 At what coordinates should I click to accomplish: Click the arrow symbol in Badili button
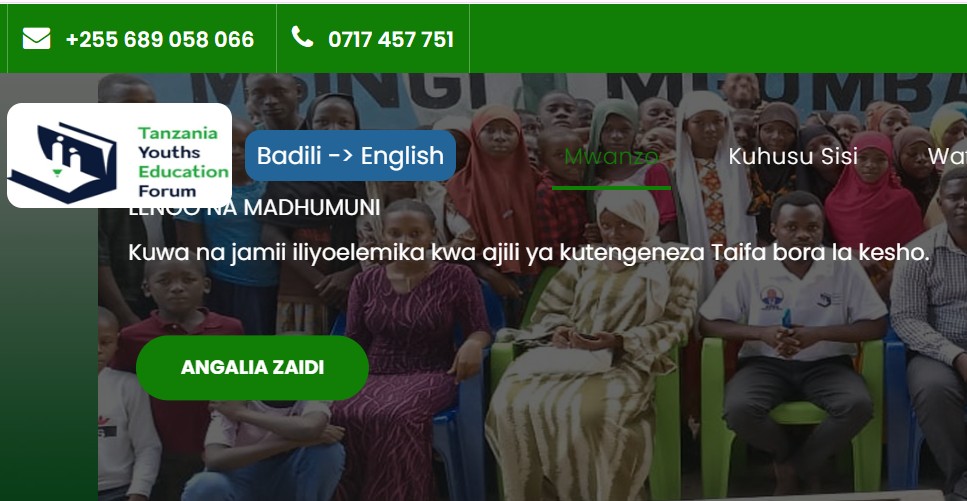tap(341, 156)
